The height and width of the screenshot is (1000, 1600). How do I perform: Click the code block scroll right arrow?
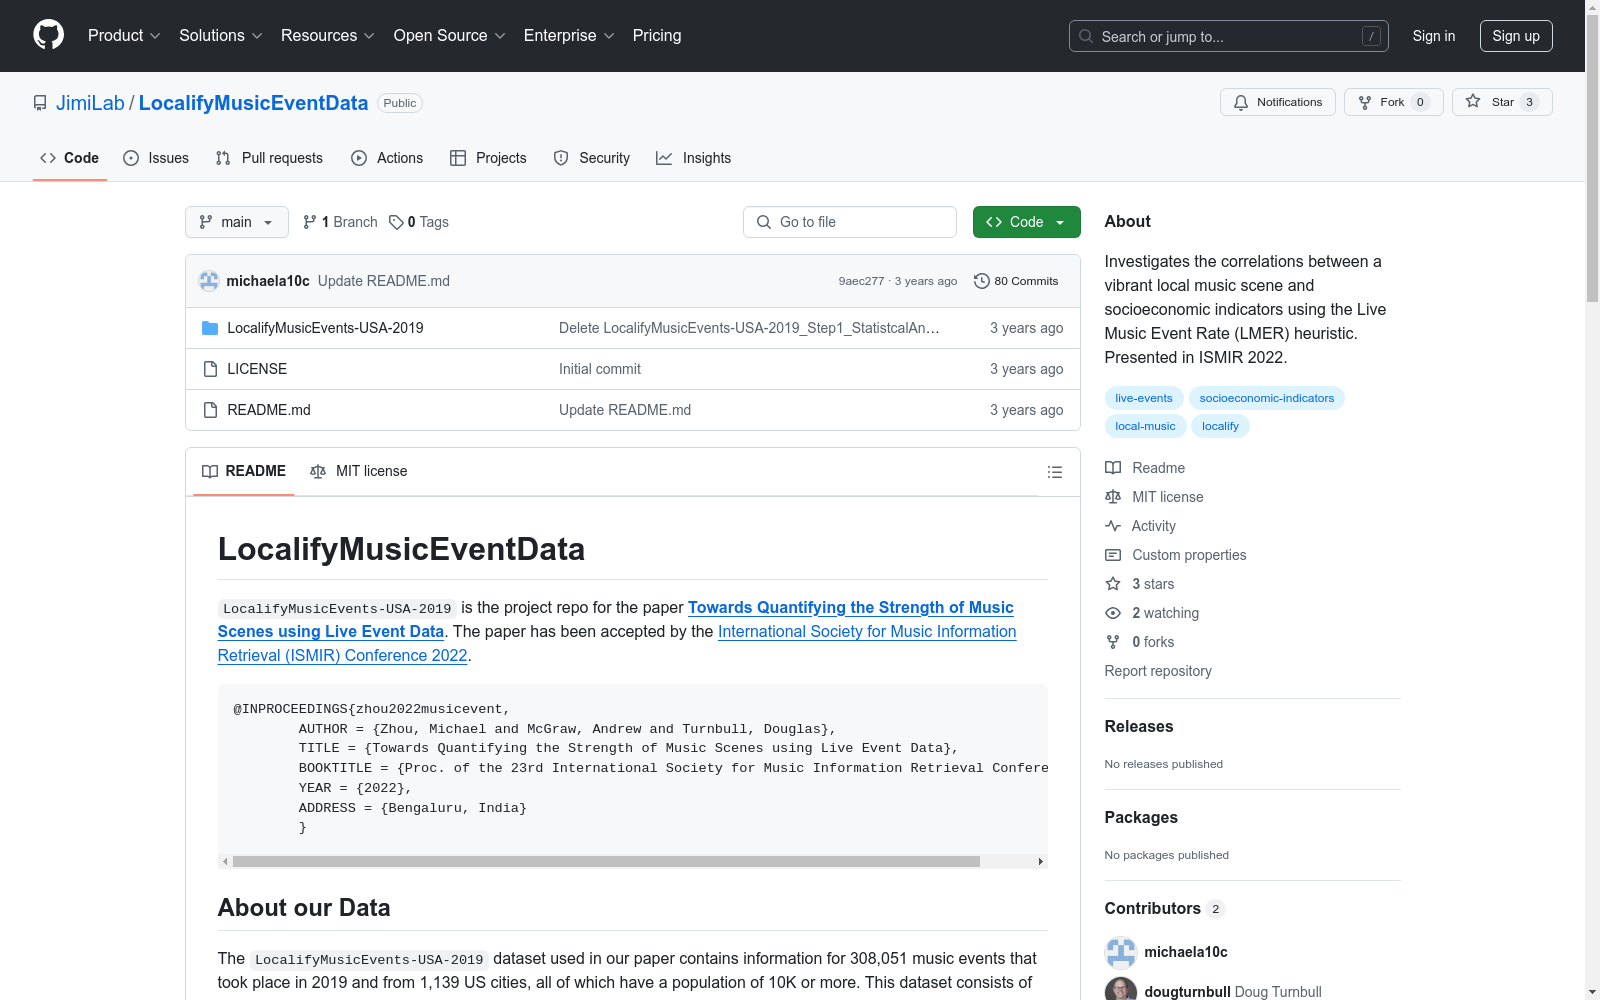point(1040,861)
